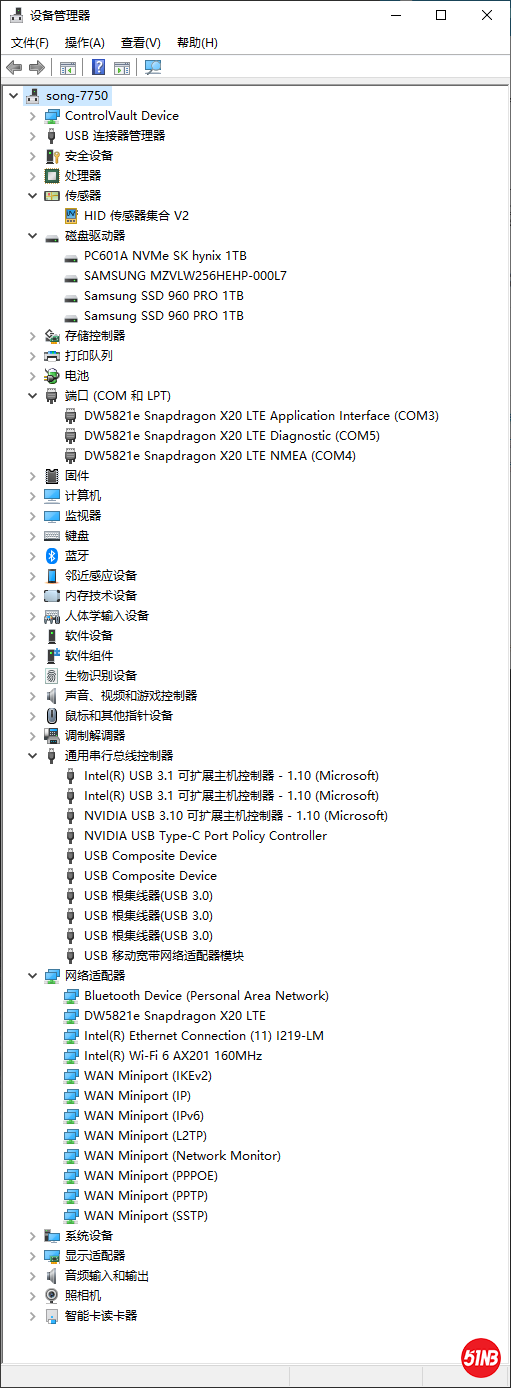This screenshot has width=511, height=1388.
Task: Select DW5821e Snapdragon X20 LTE Diagnostic (COM5)
Action: tap(232, 436)
